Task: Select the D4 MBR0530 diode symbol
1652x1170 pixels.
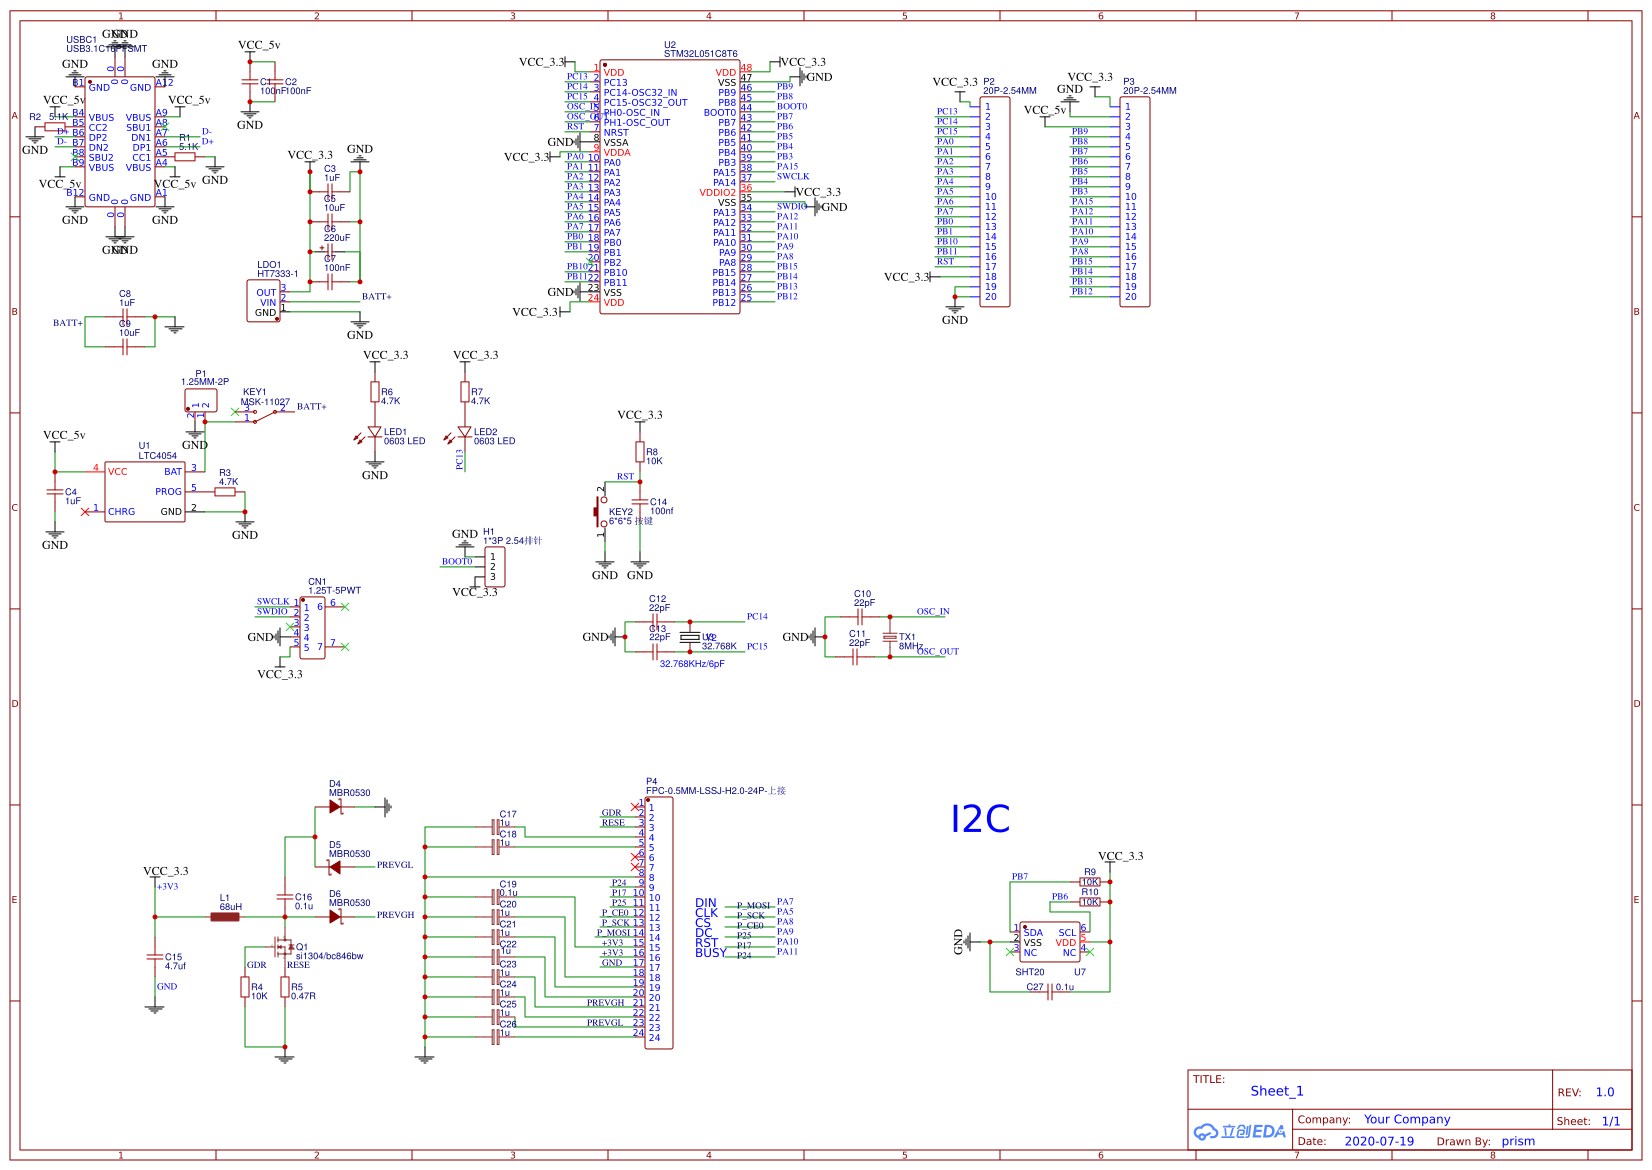Action: coord(335,806)
